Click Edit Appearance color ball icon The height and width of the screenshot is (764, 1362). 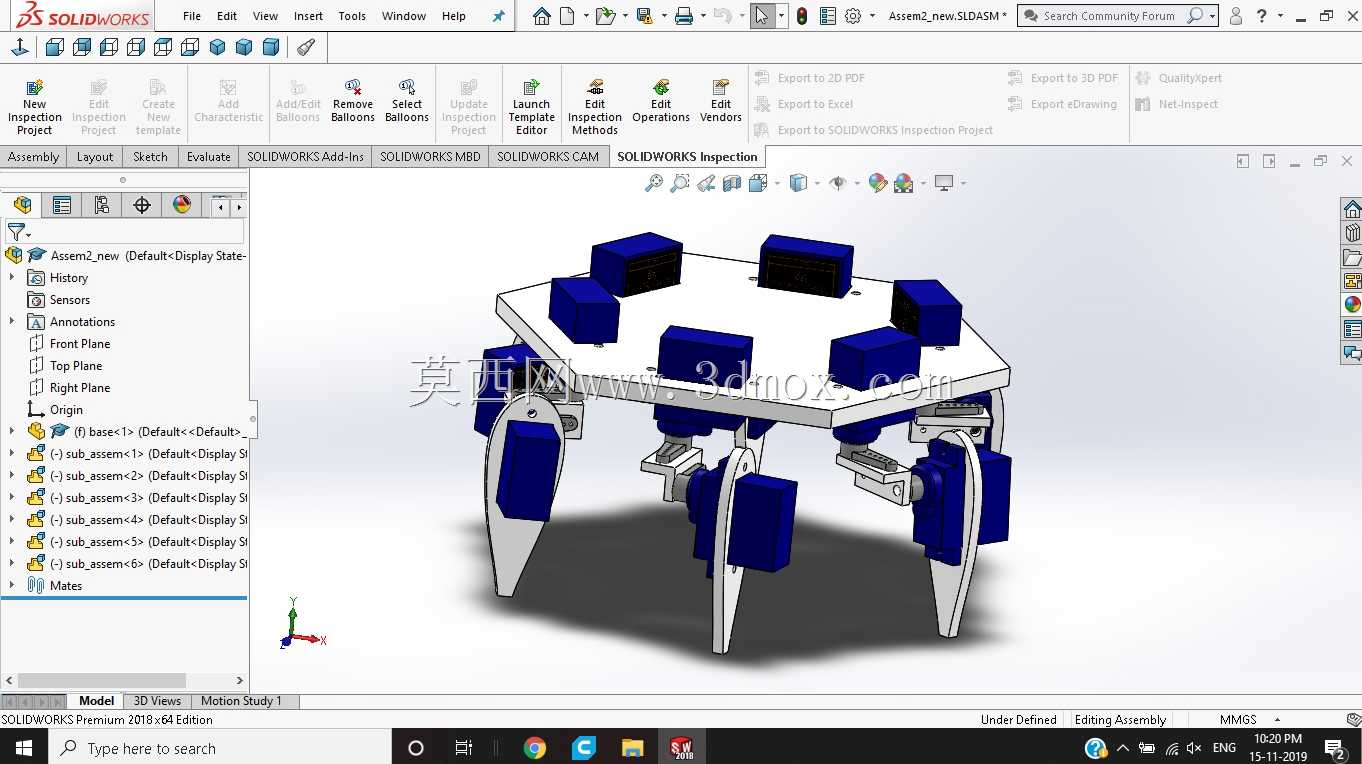(877, 183)
